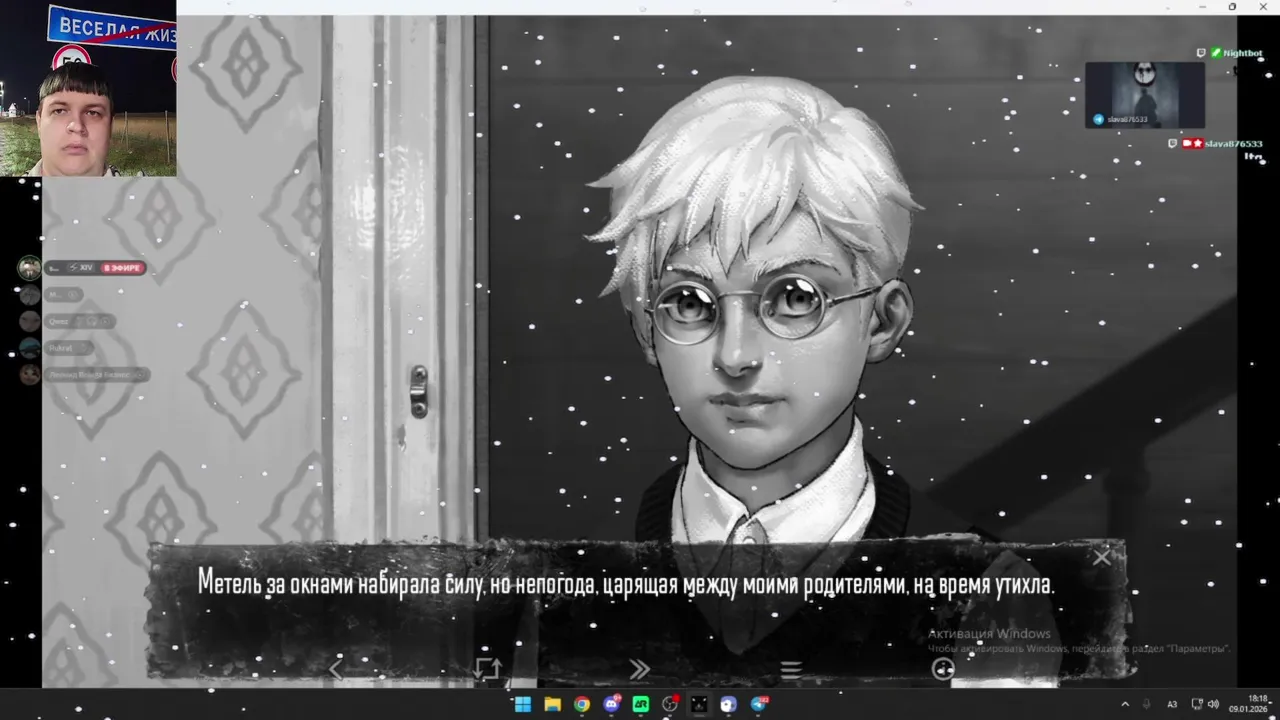The width and height of the screenshot is (1280, 720).
Task: Click the "В ЭФИРЕ" live badge
Action: (123, 268)
